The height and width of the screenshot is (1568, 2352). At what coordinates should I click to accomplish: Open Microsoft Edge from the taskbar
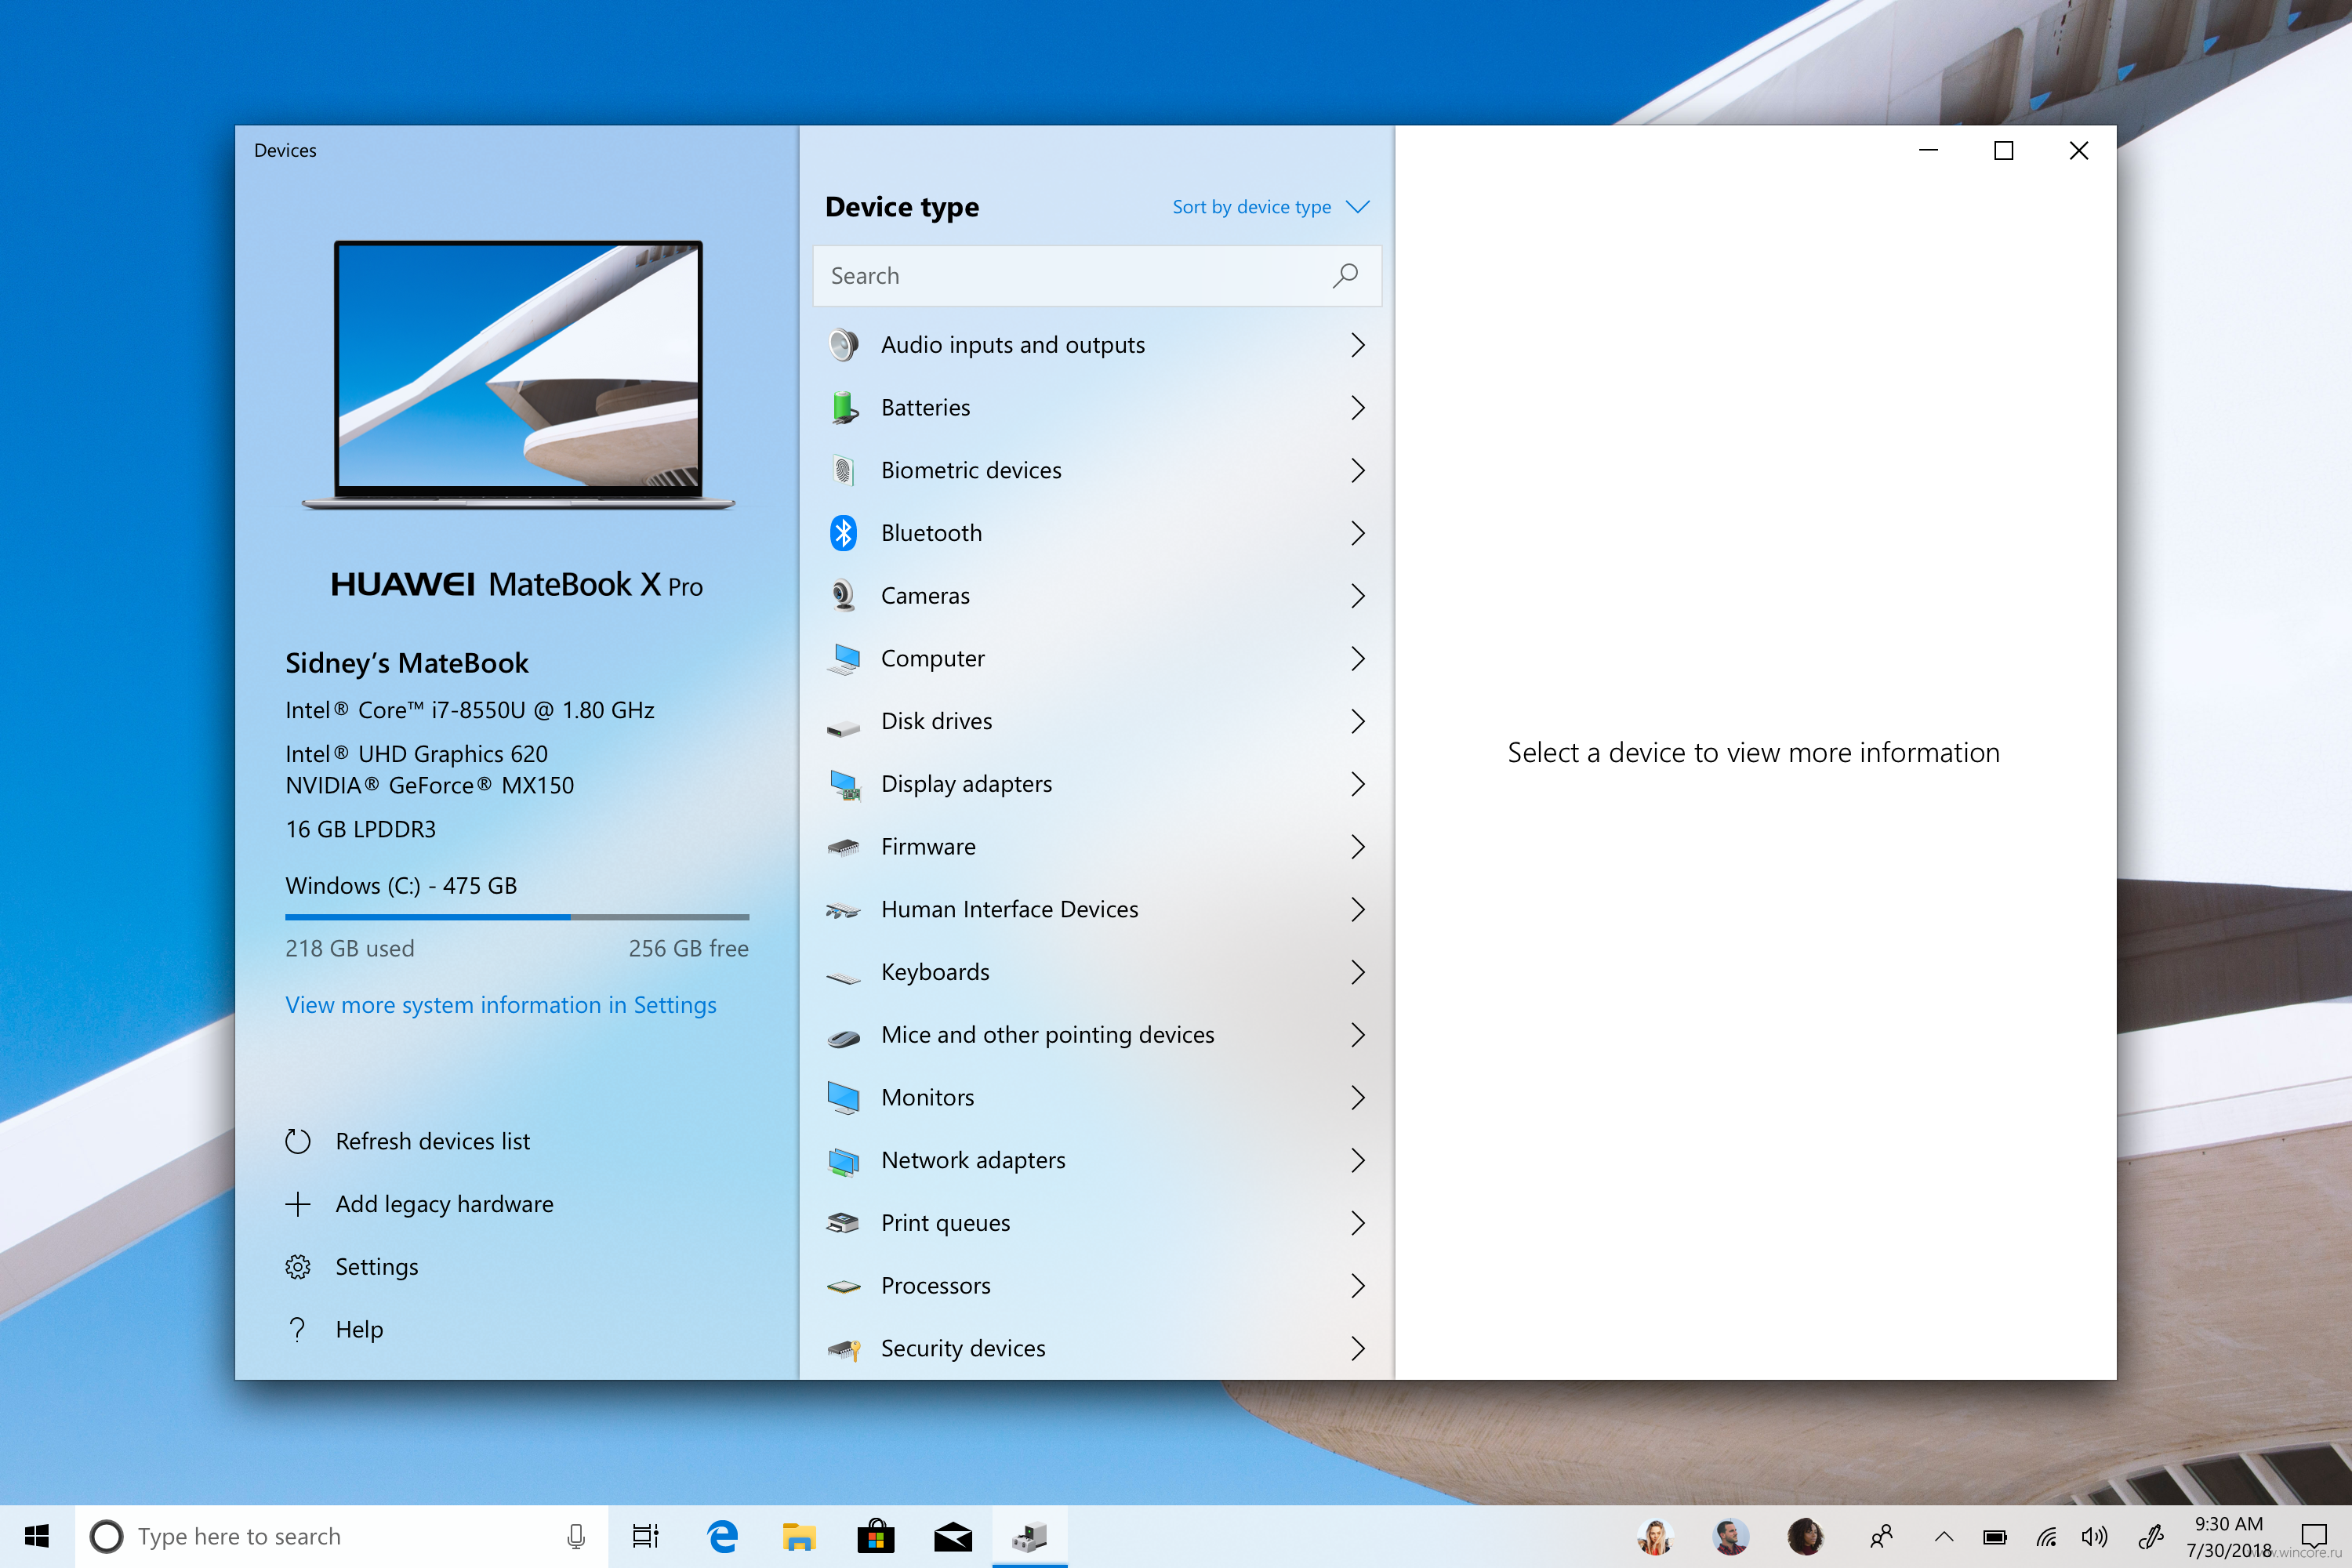click(x=722, y=1536)
